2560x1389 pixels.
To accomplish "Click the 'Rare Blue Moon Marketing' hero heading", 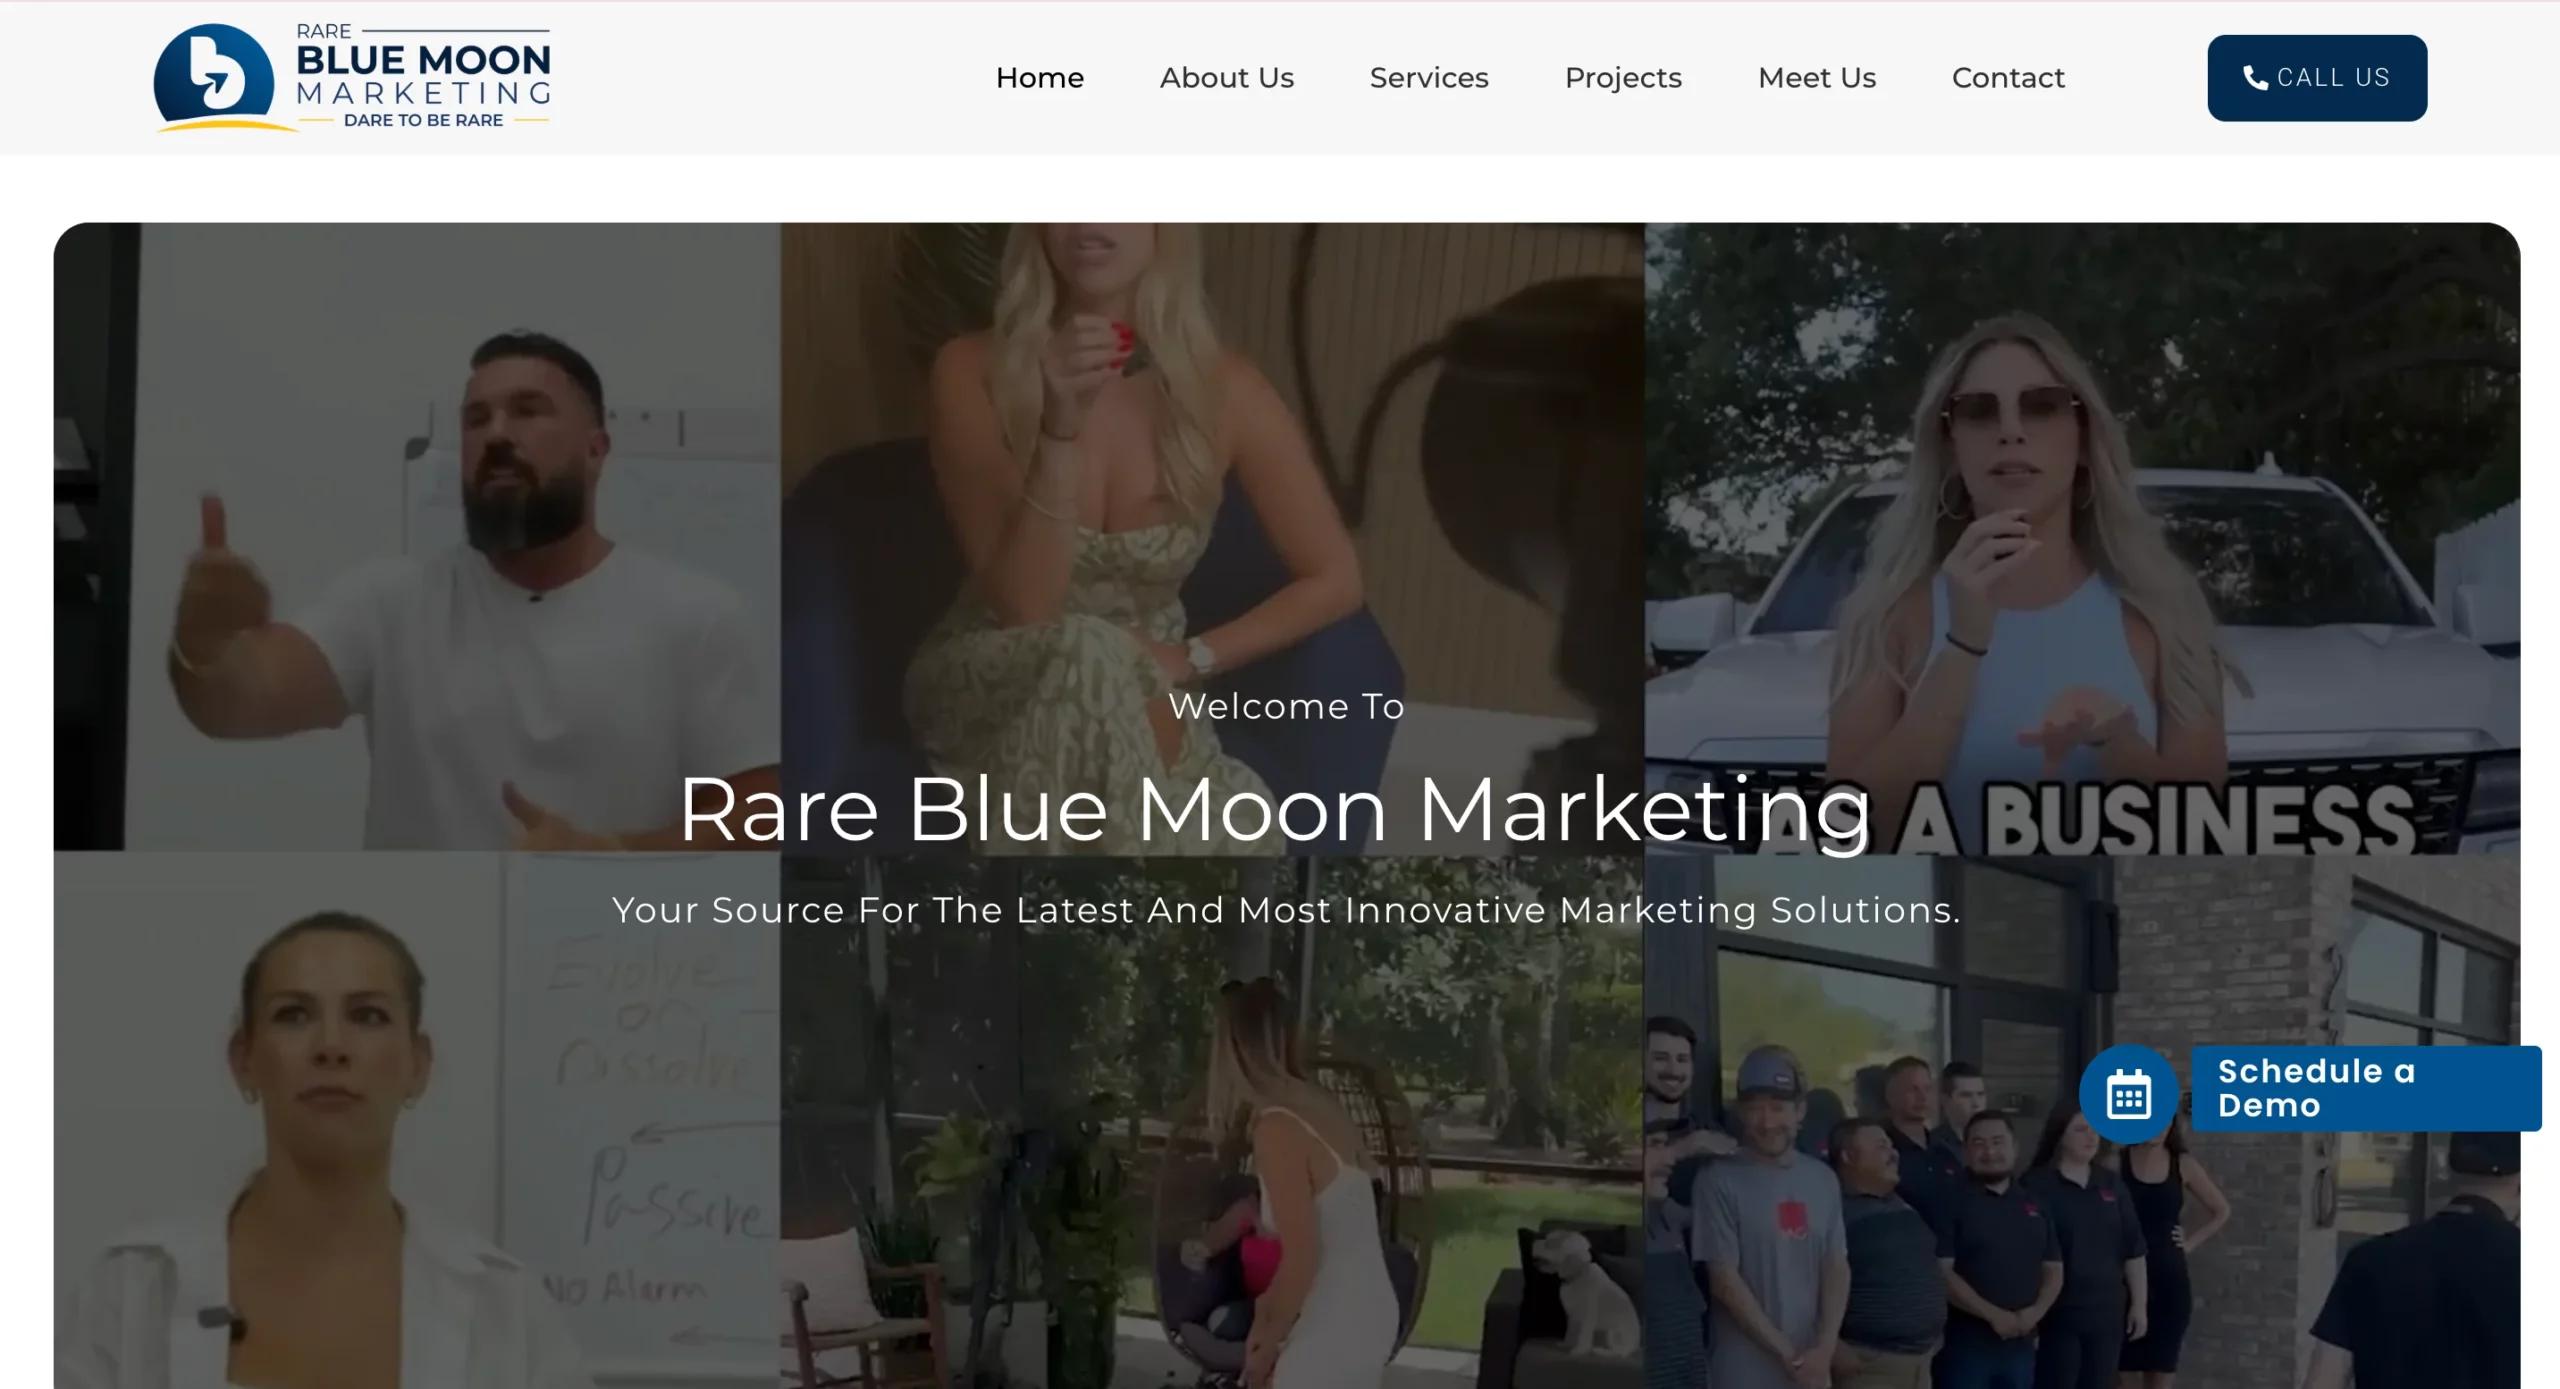I will (1275, 810).
